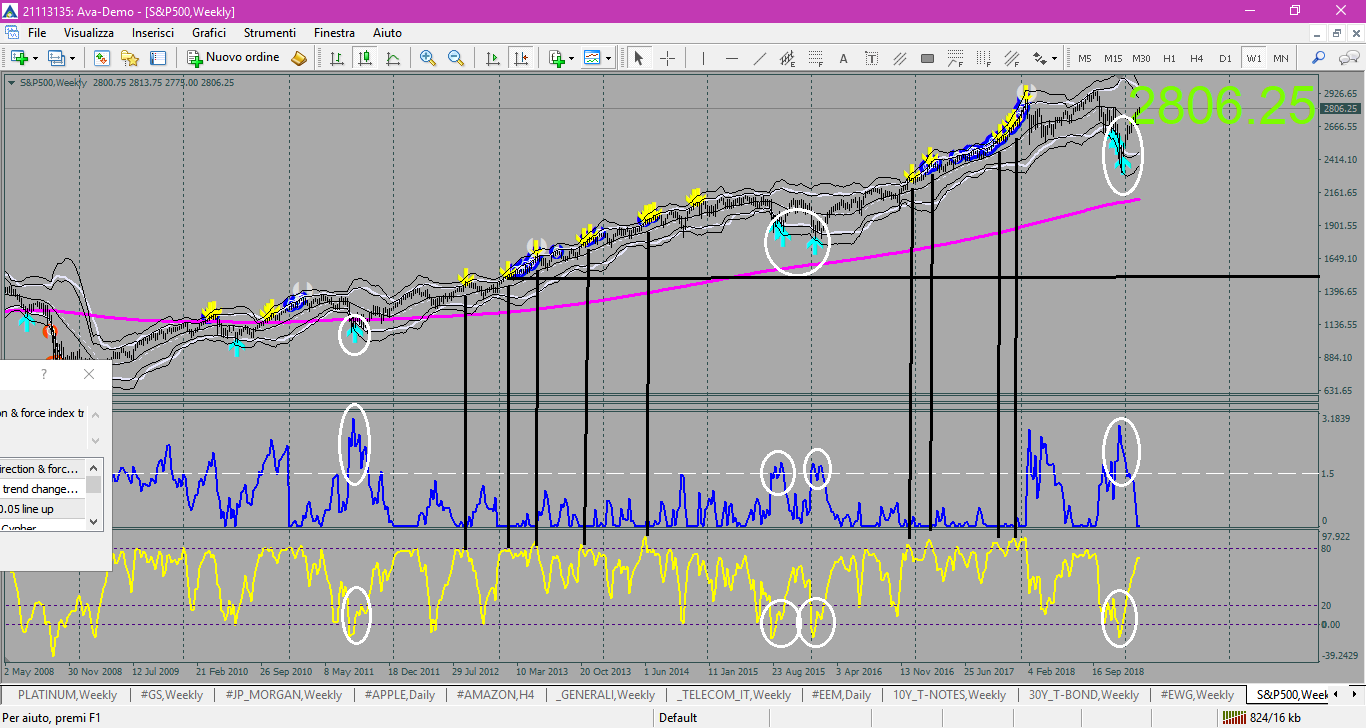Open the new chart icon

pyautogui.click(x=18, y=58)
